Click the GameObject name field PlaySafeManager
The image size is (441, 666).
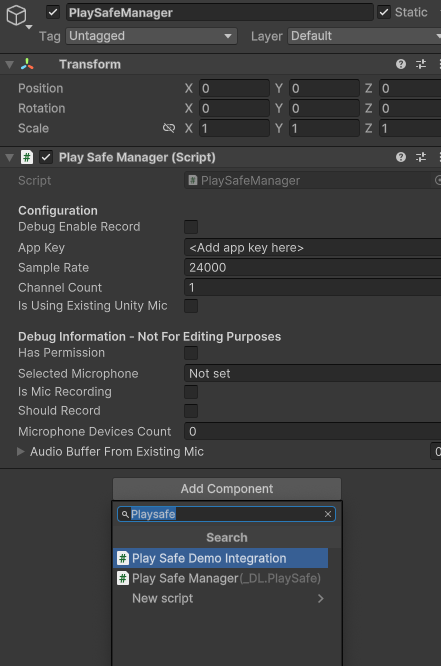click(x=220, y=12)
